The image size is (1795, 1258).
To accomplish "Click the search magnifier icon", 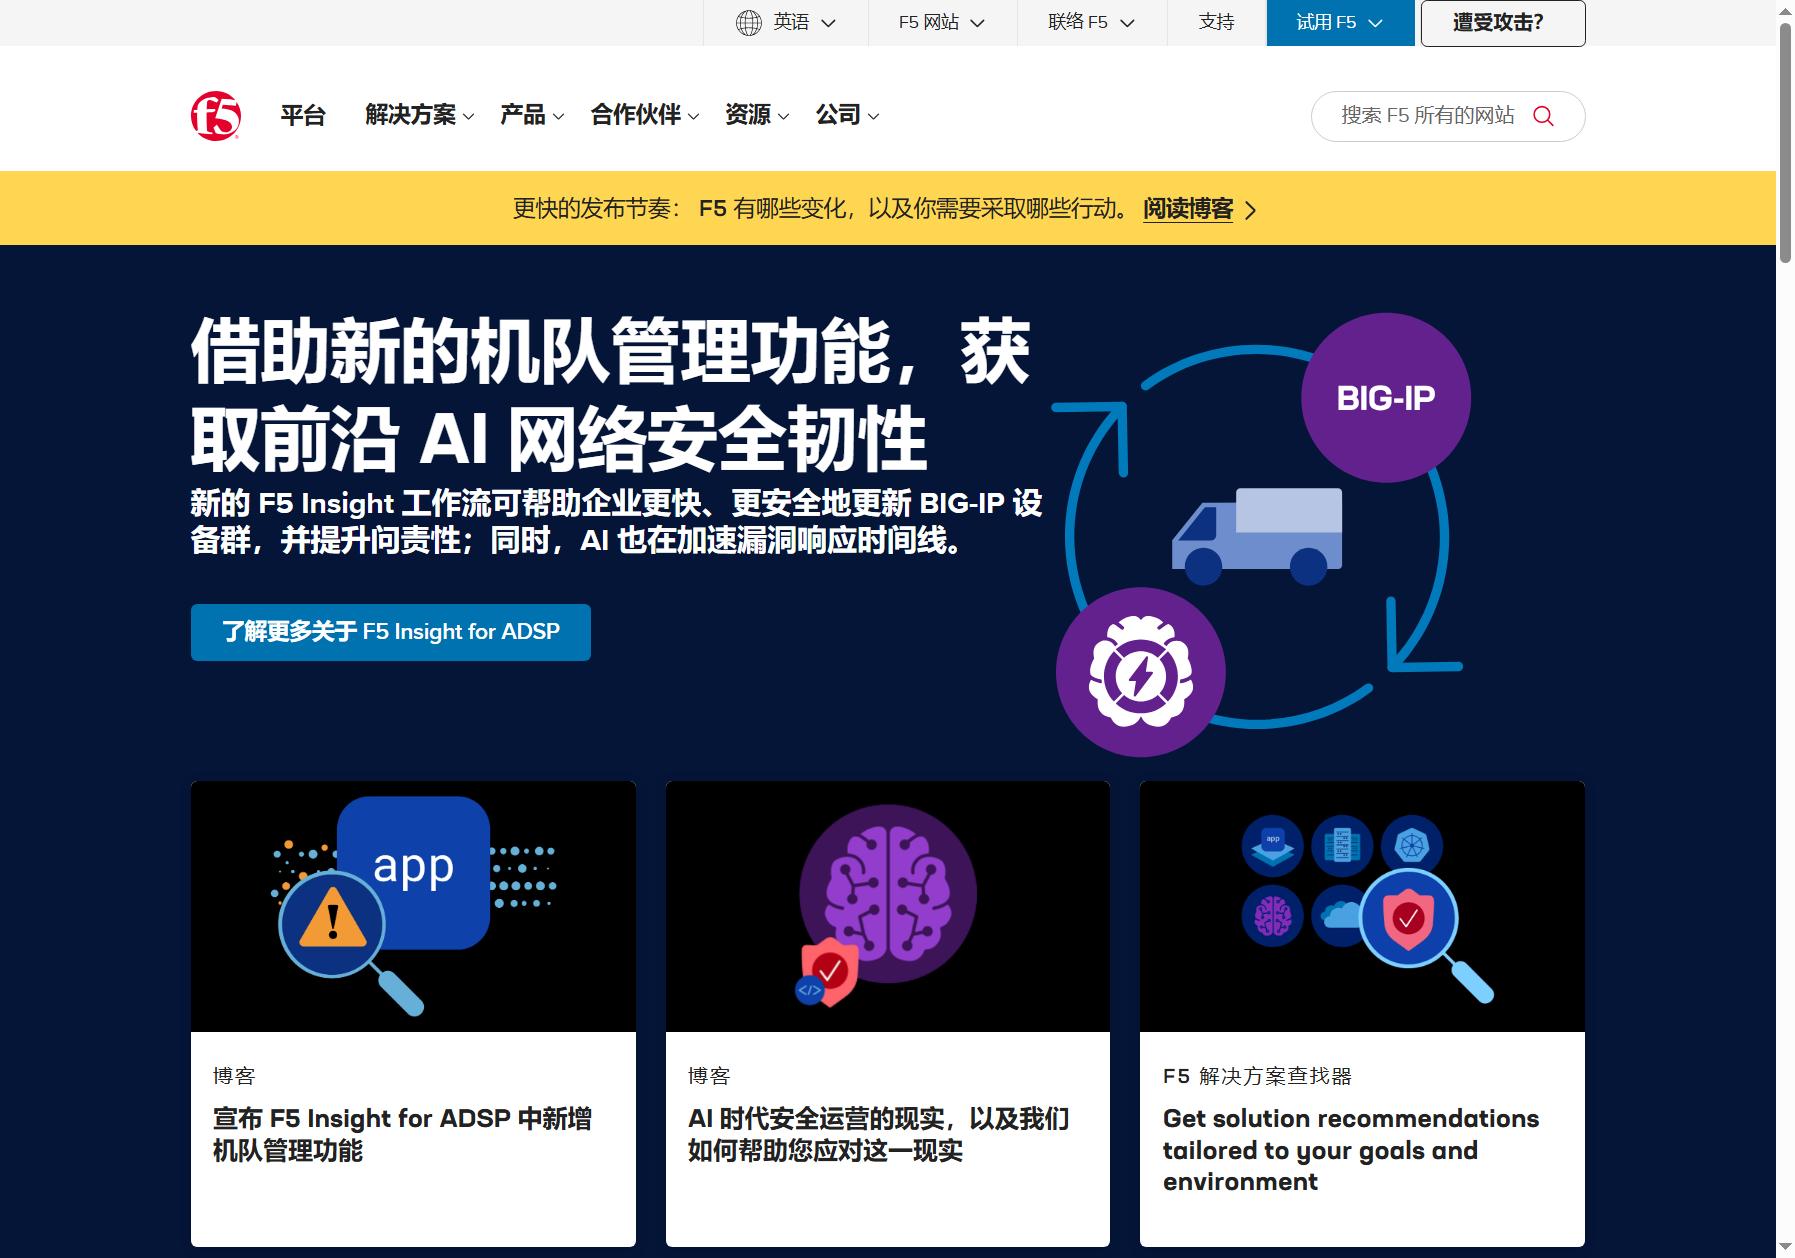I will pyautogui.click(x=1543, y=116).
